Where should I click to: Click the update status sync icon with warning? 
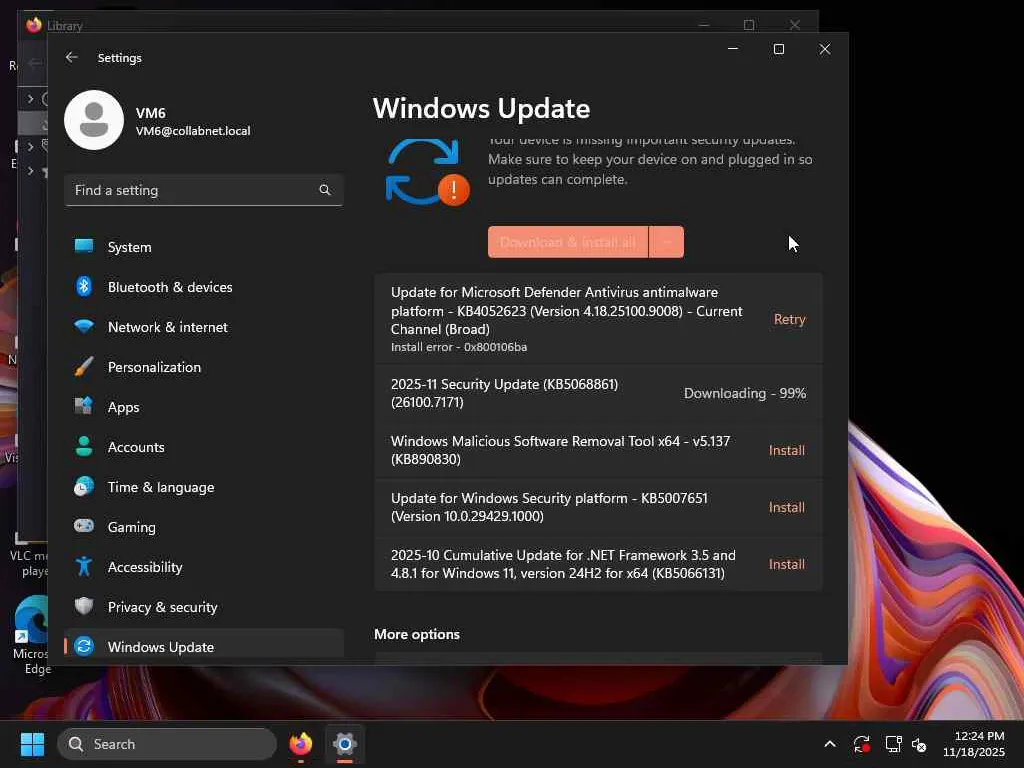click(x=427, y=171)
